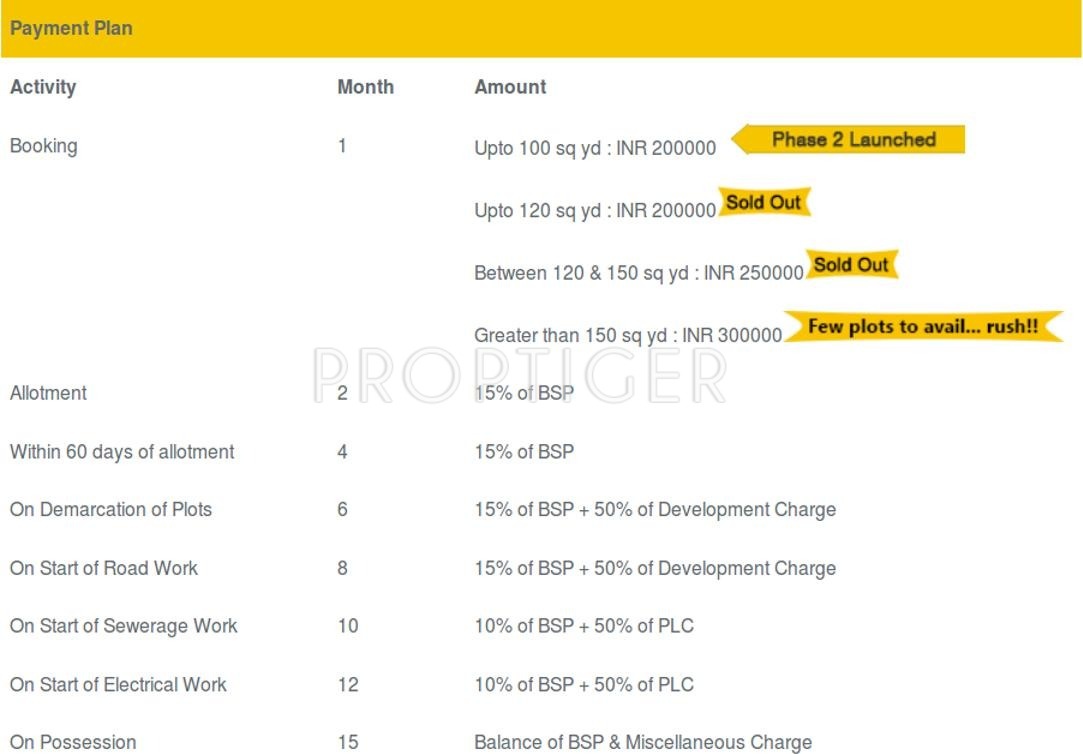Click 'Upto 100 sq yd : INR 200000'

tap(595, 148)
